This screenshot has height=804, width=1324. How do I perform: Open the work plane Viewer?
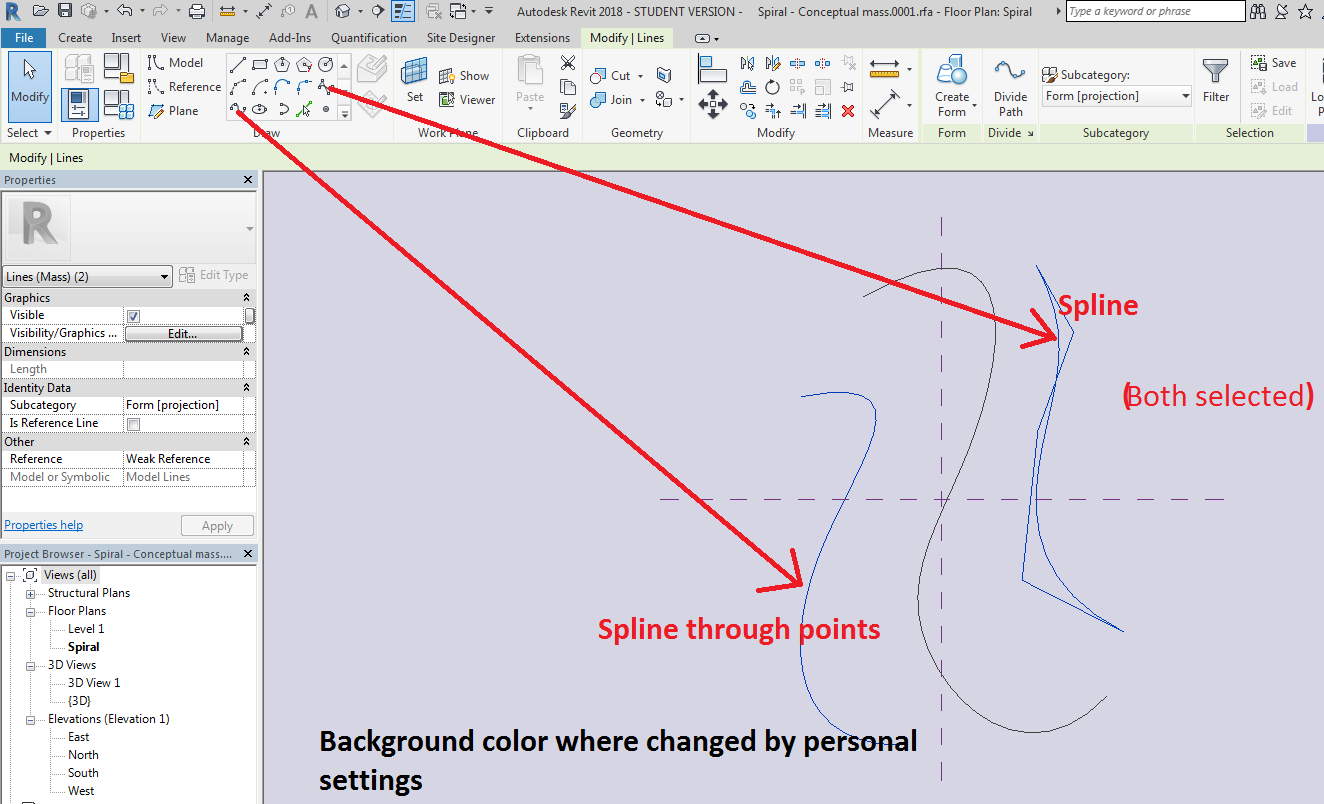click(x=467, y=99)
